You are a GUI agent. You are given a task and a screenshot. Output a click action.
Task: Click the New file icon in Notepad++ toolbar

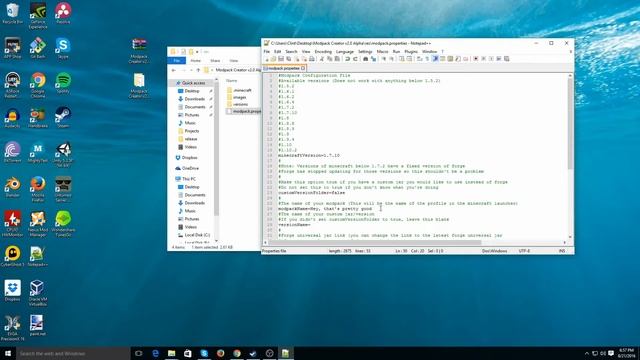pyautogui.click(x=267, y=59)
